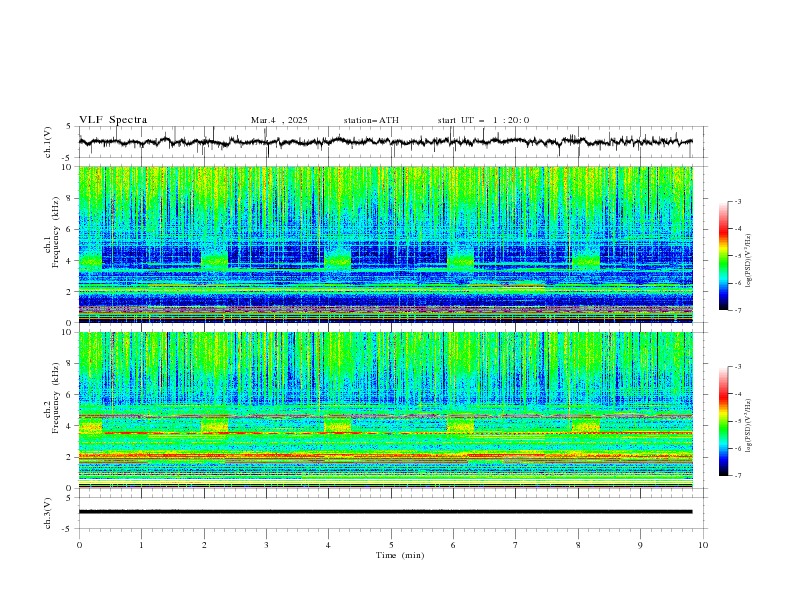792x612 pixels.
Task: Click the ch.2 spectrogram panel
Action: click(385, 410)
